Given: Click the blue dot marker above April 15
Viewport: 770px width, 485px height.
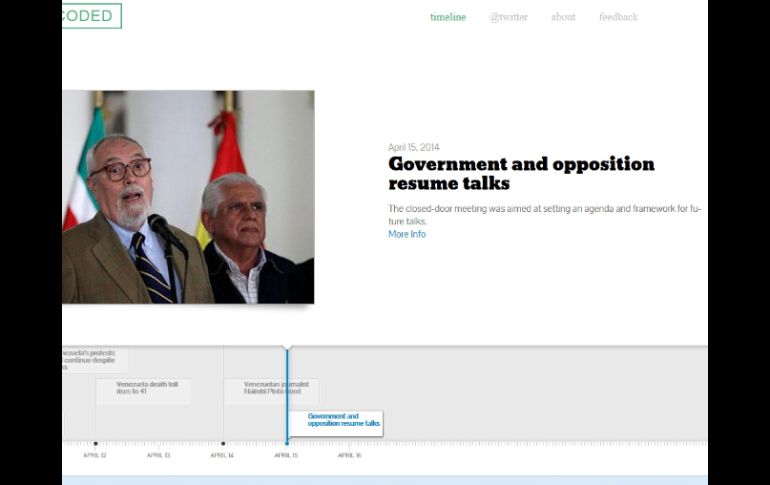Looking at the screenshot, I should click(x=287, y=443).
